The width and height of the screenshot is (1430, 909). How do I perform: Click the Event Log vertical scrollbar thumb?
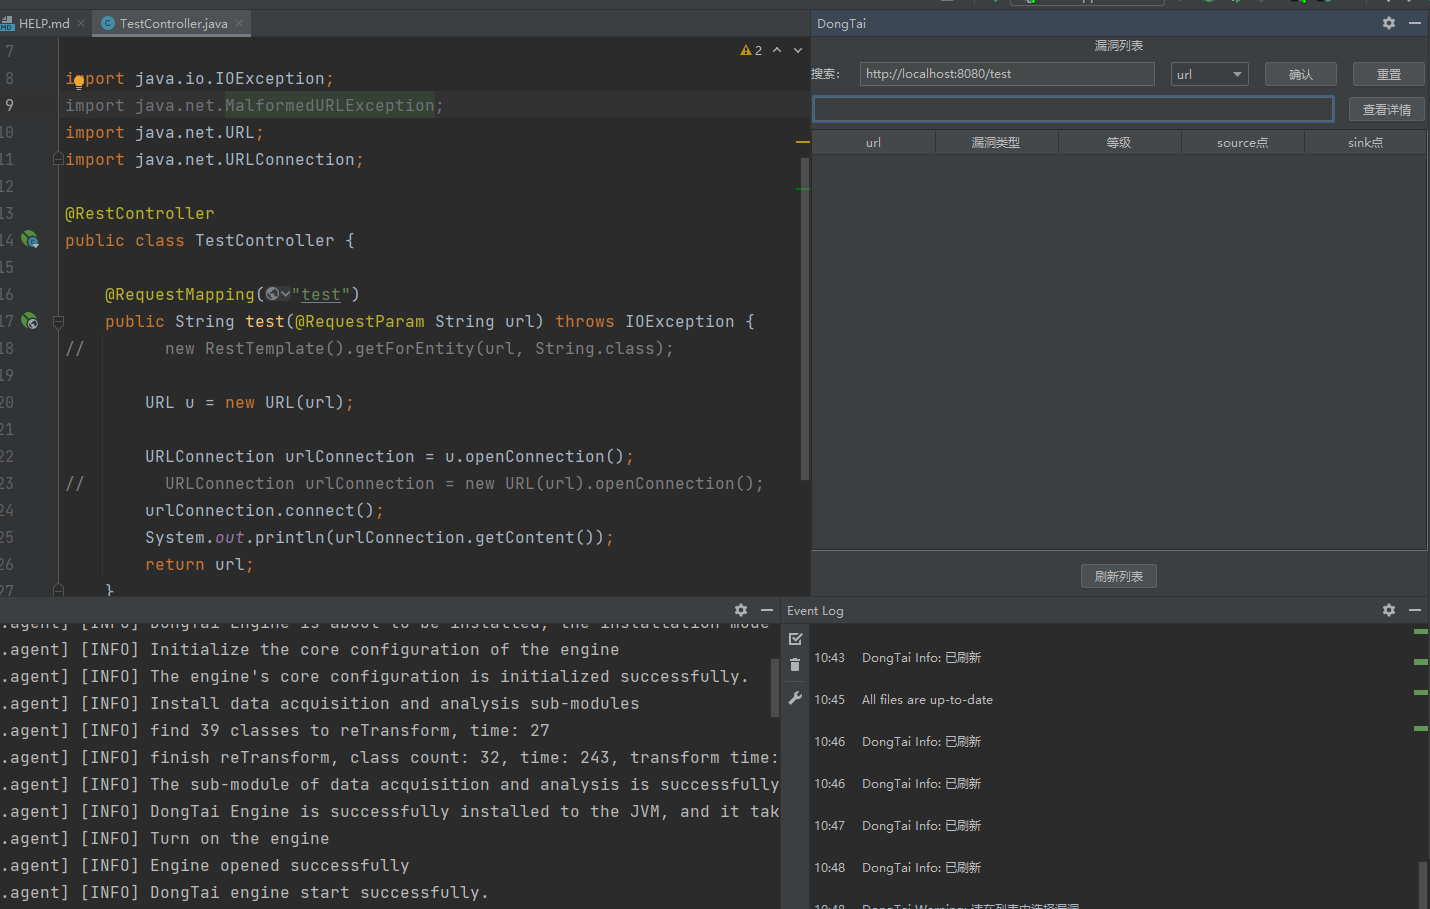point(1423,884)
